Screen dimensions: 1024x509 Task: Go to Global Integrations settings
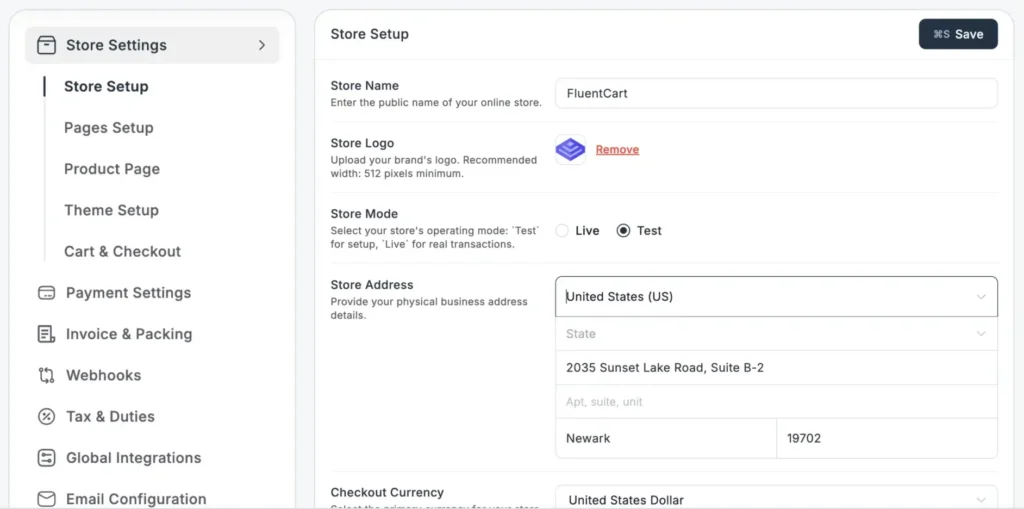coord(133,457)
